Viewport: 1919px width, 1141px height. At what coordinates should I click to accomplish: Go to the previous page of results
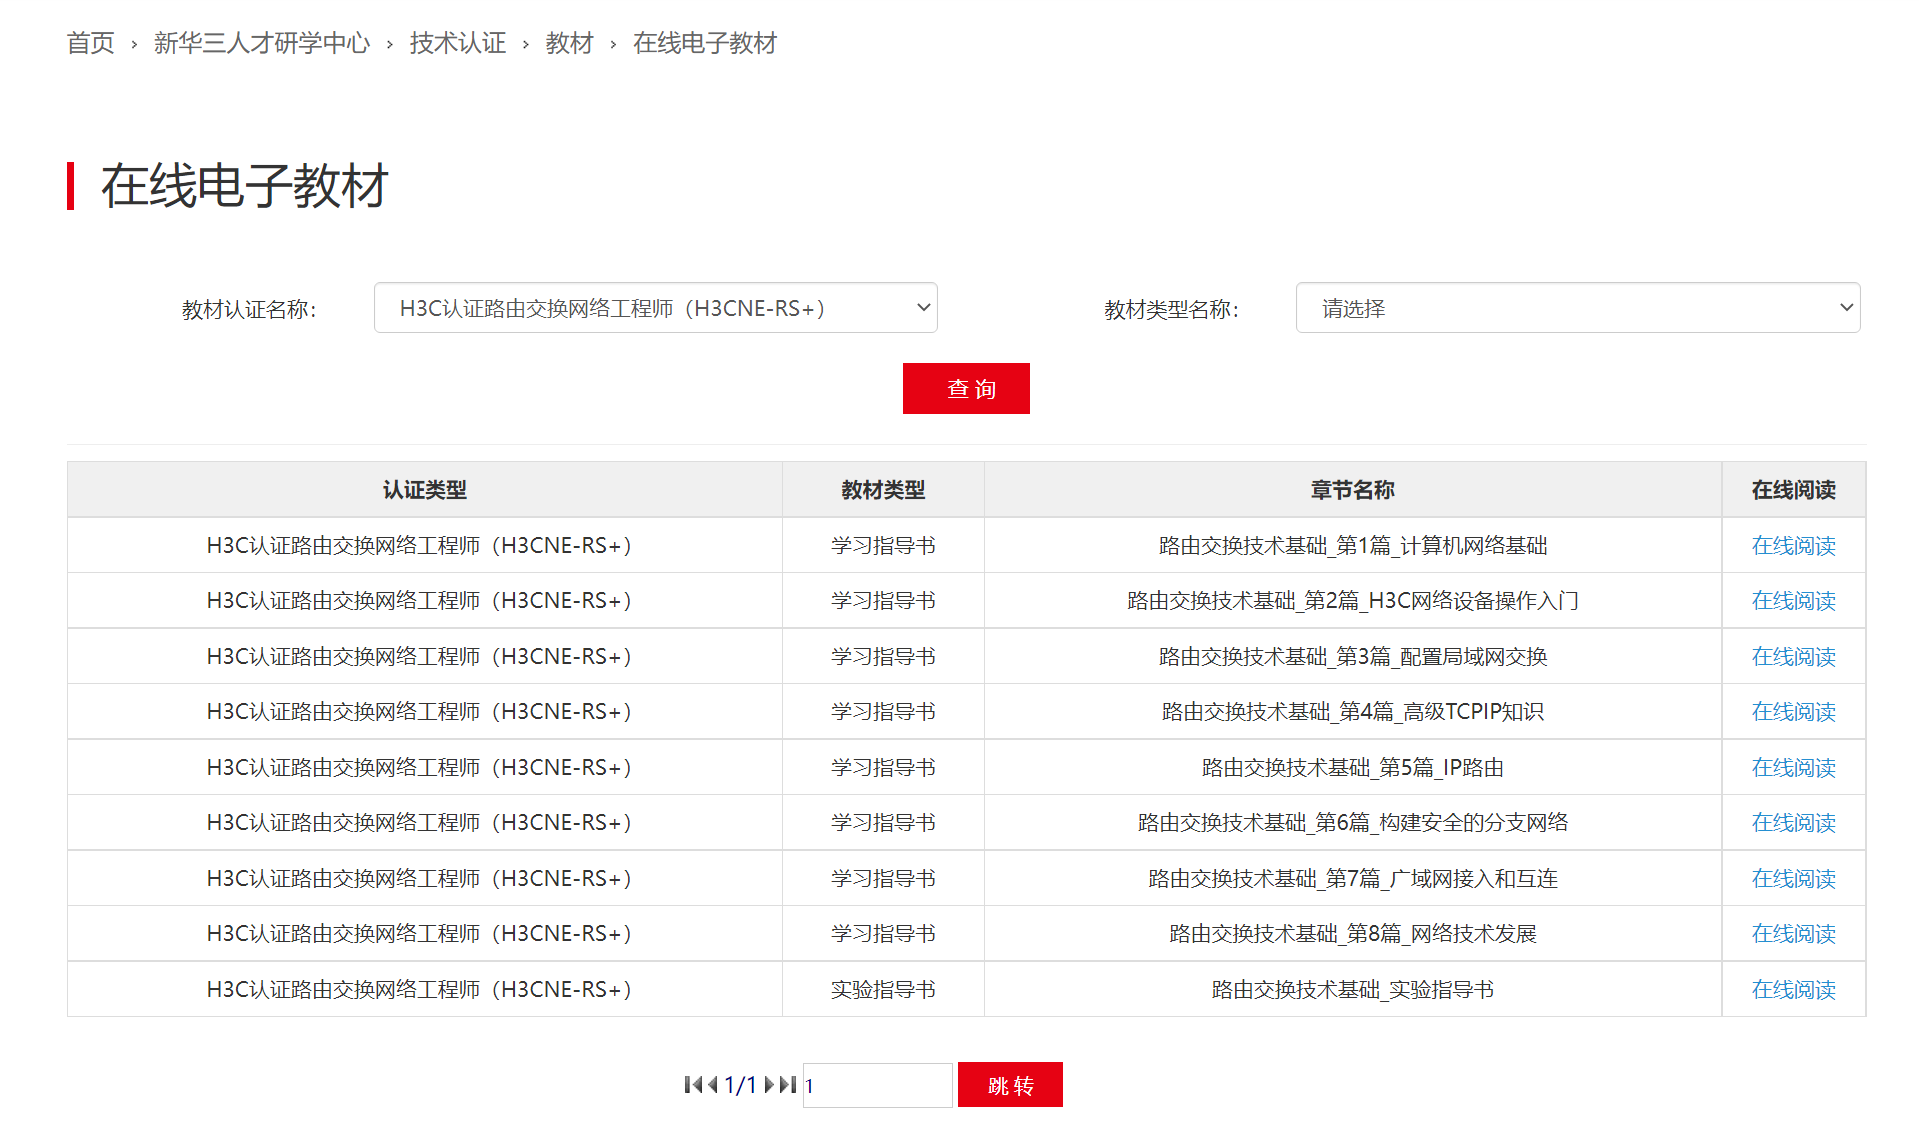point(712,1085)
